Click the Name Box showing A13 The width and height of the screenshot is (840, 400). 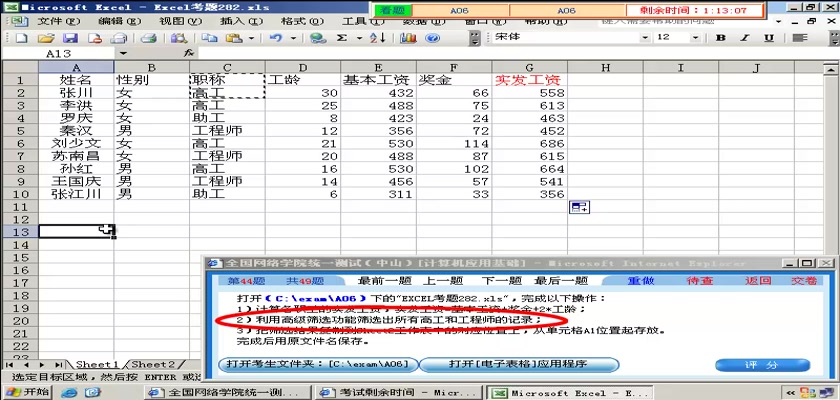59,53
